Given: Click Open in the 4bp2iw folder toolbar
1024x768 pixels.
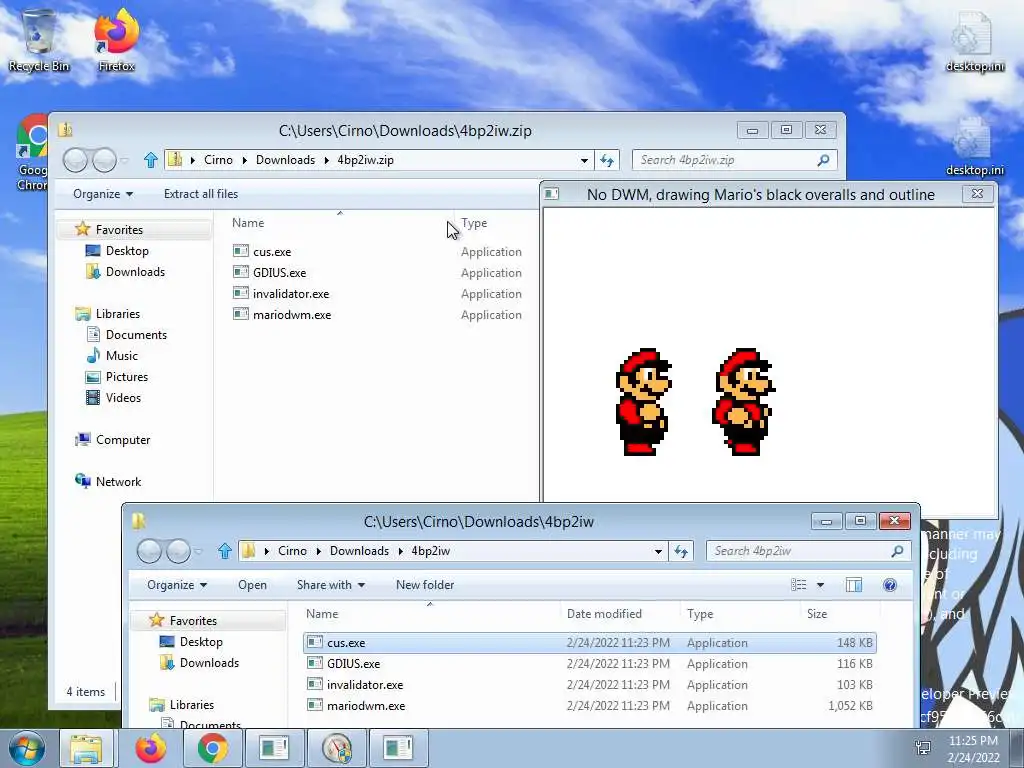Looking at the screenshot, I should pos(252,584).
